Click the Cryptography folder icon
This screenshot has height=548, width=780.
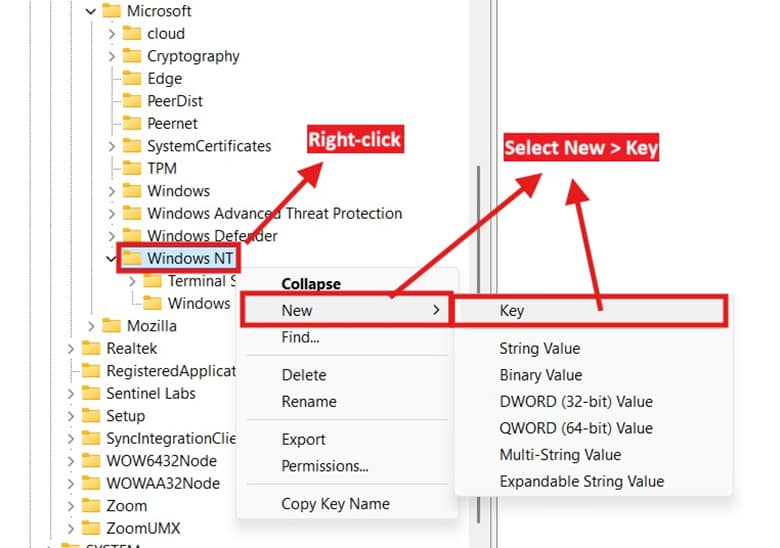pos(131,56)
